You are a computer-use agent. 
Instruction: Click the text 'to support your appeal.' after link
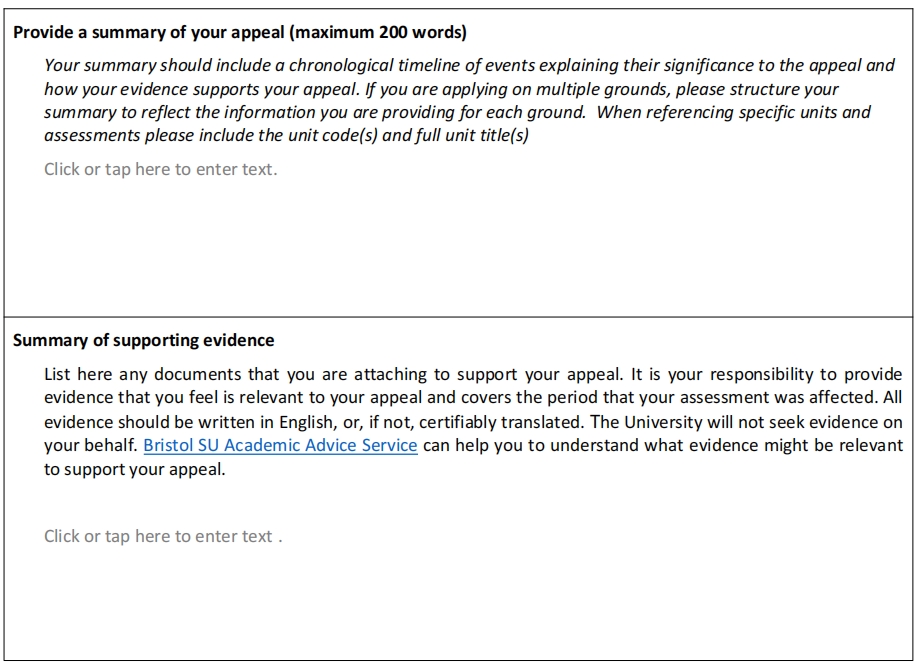(134, 470)
